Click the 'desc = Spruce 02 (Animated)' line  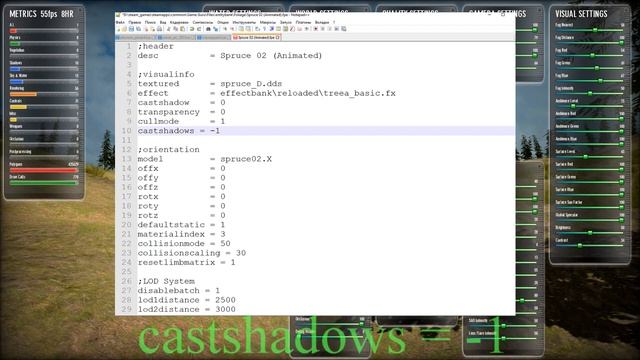coord(230,56)
